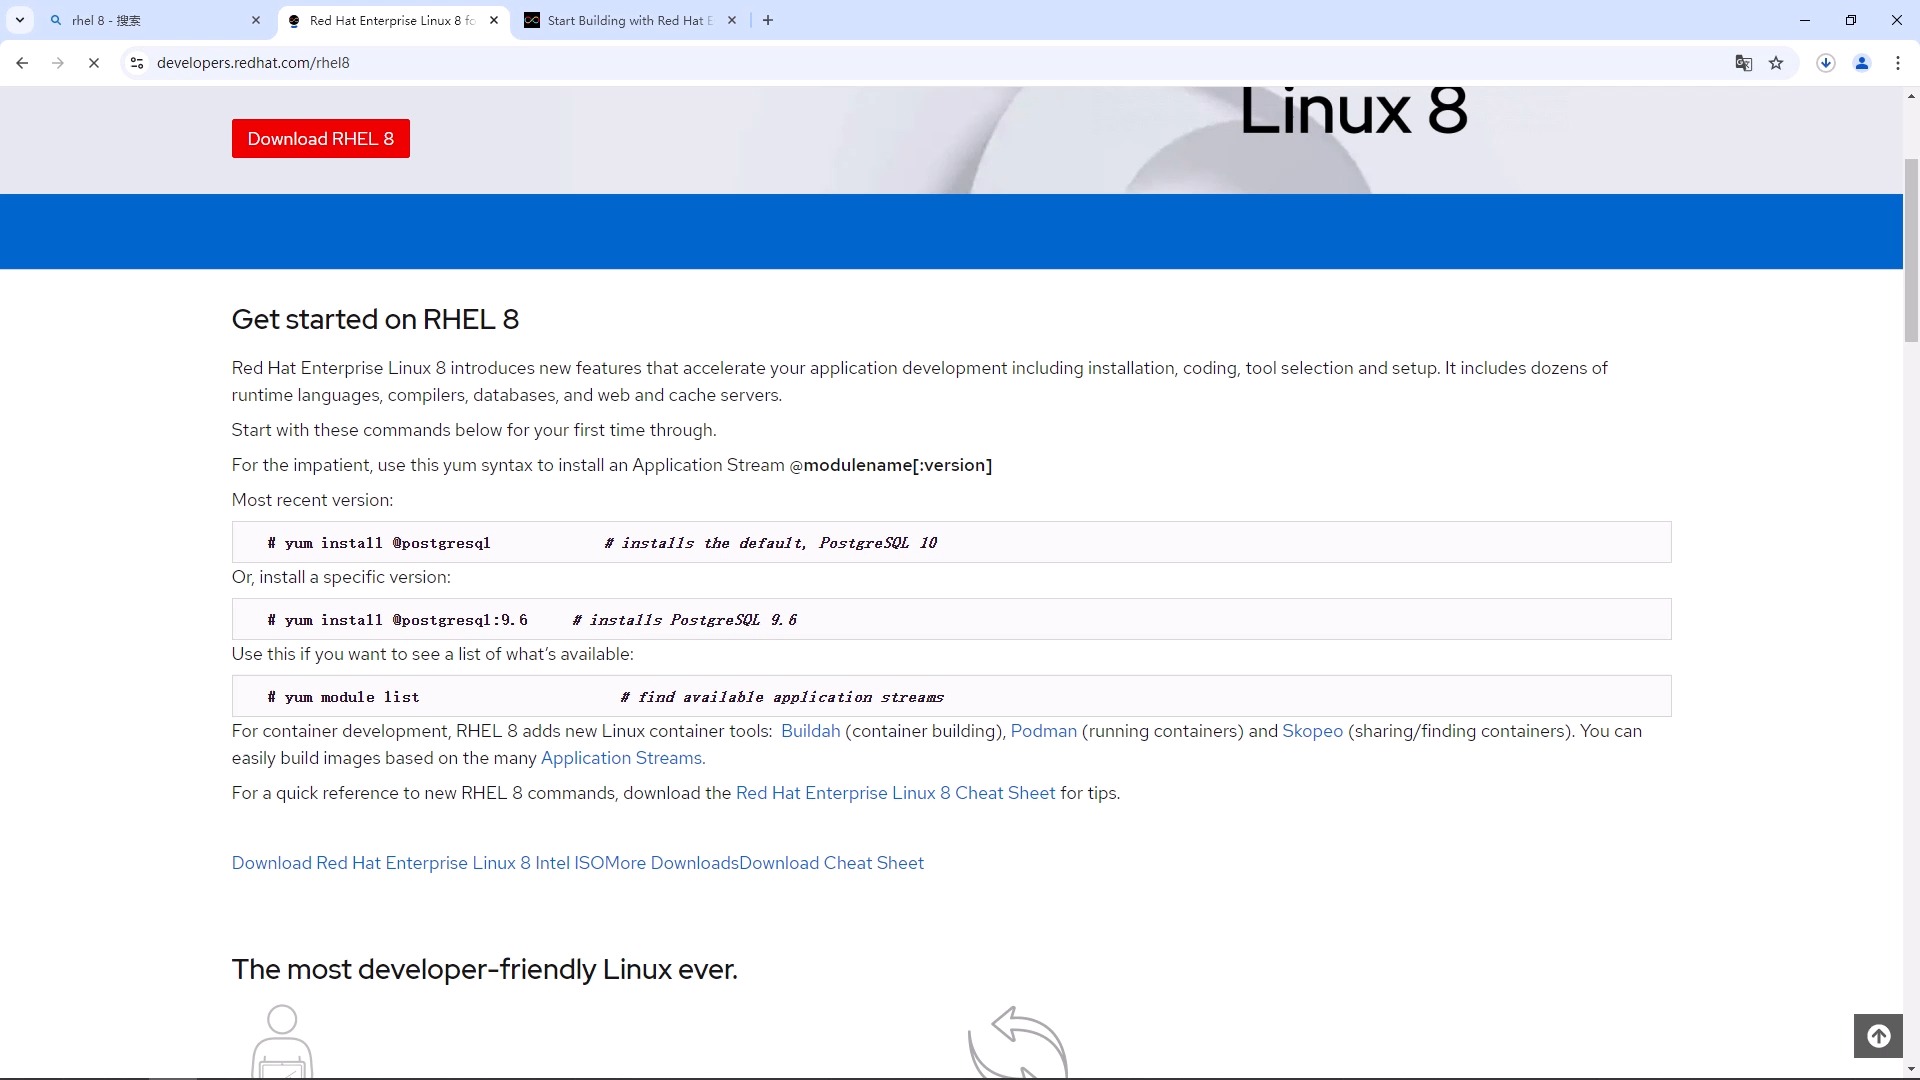The height and width of the screenshot is (1080, 1920).
Task: Click the Podman running containers link
Action: pyautogui.click(x=1043, y=731)
